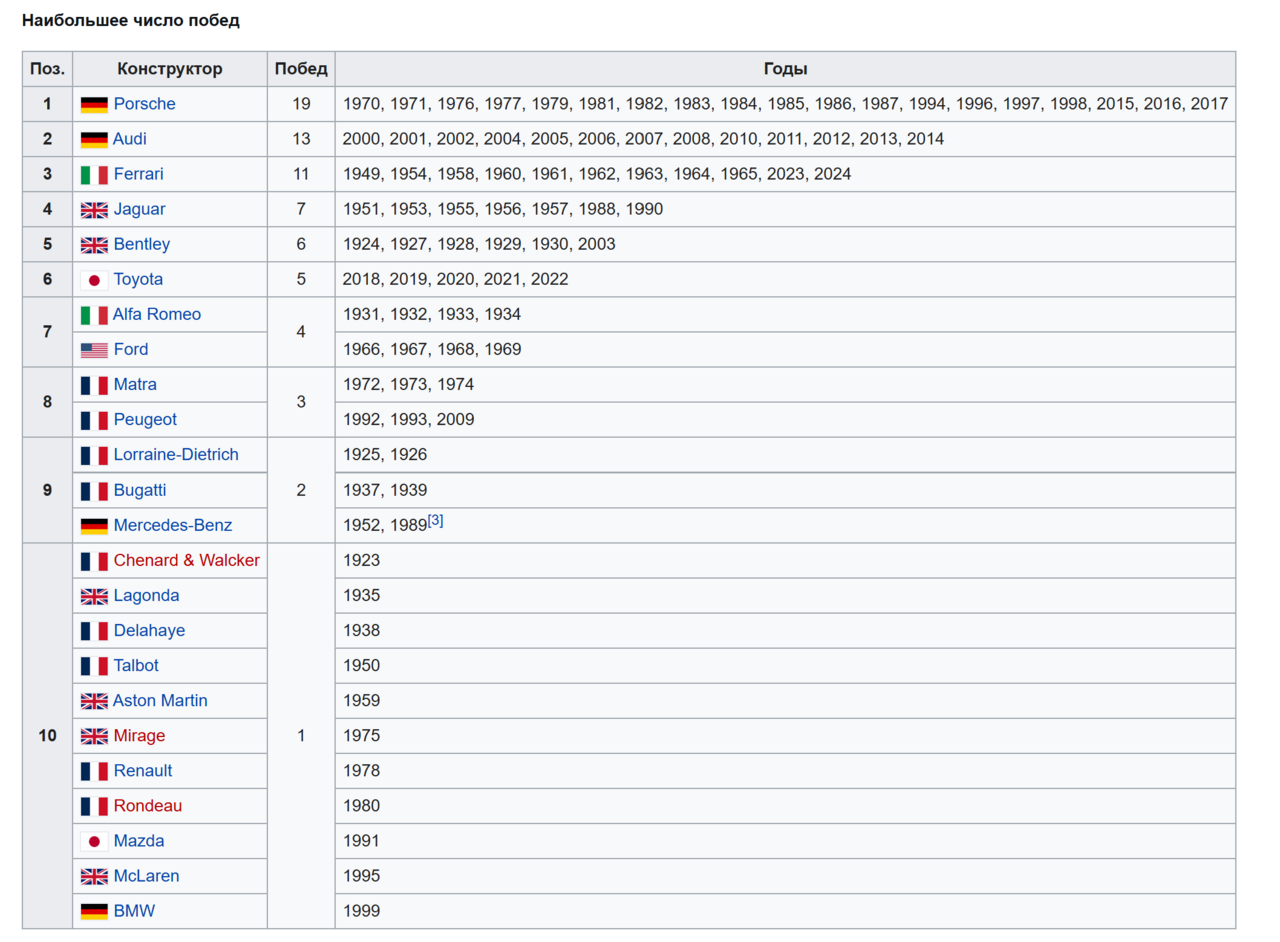Click Bentley's win count 6
The image size is (1280, 942).
click(x=301, y=244)
